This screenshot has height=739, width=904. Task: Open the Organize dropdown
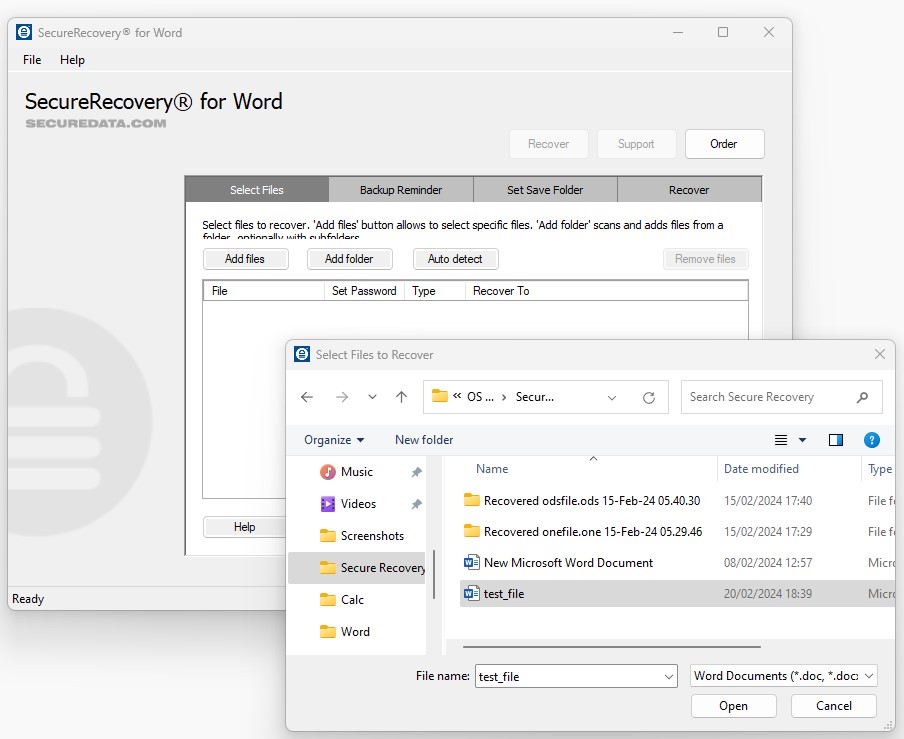click(x=333, y=440)
